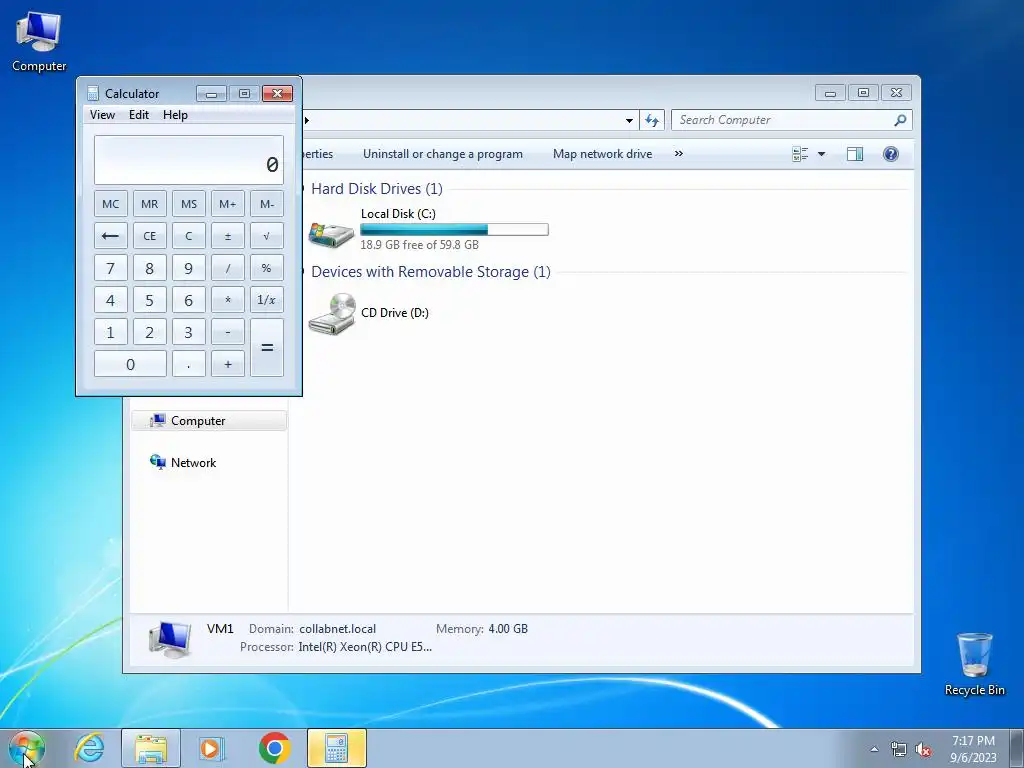
Task: Click the VM1 computer icon in details pane
Action: pos(170,638)
